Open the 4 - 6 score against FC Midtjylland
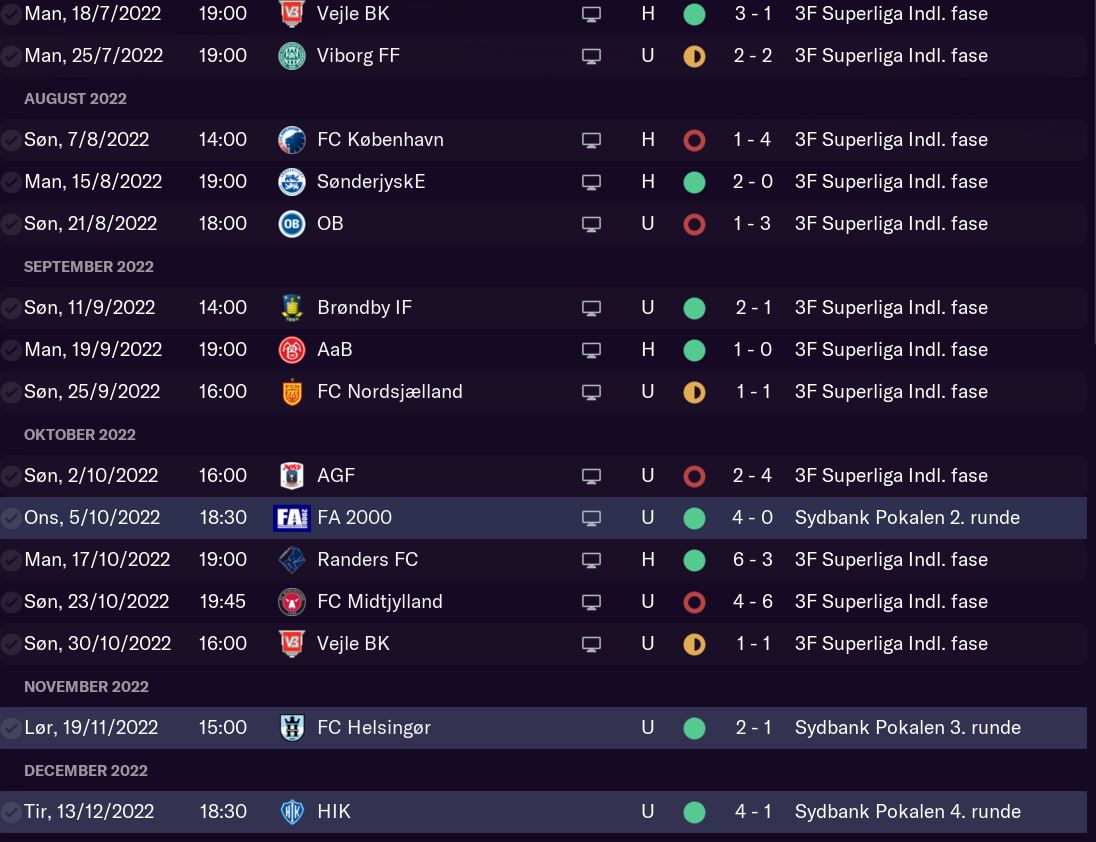The image size is (1096, 842). [x=752, y=602]
